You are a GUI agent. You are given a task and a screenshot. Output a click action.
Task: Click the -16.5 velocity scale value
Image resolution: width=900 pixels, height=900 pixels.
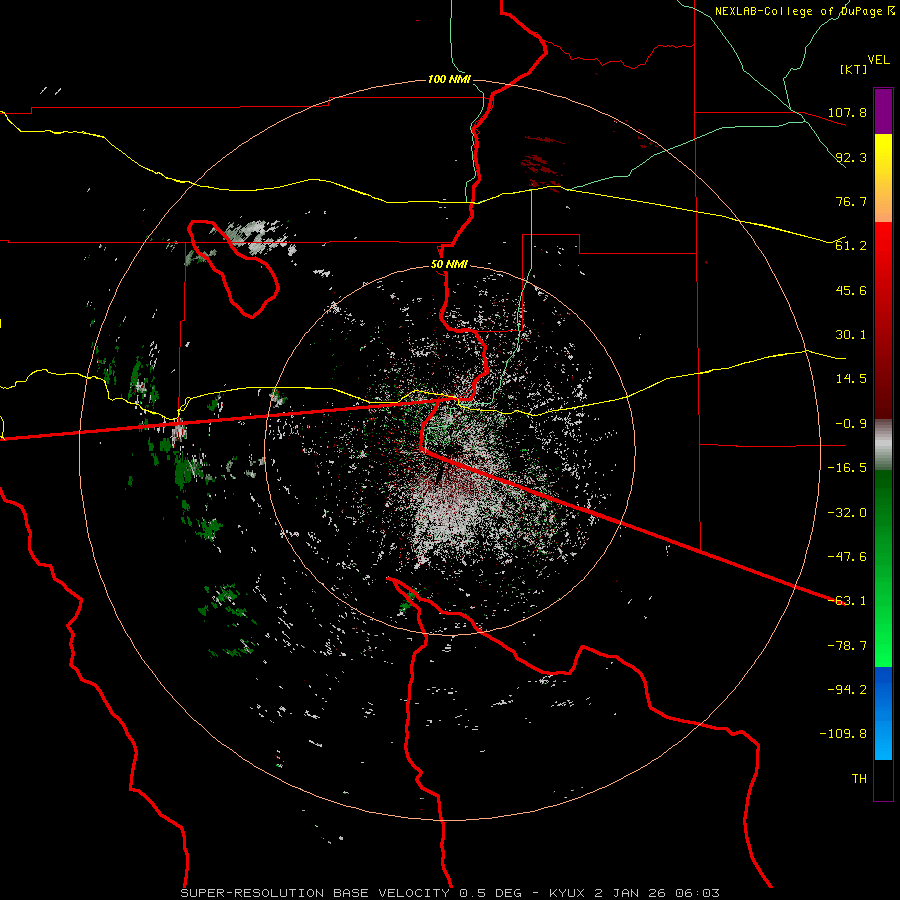[x=847, y=468]
